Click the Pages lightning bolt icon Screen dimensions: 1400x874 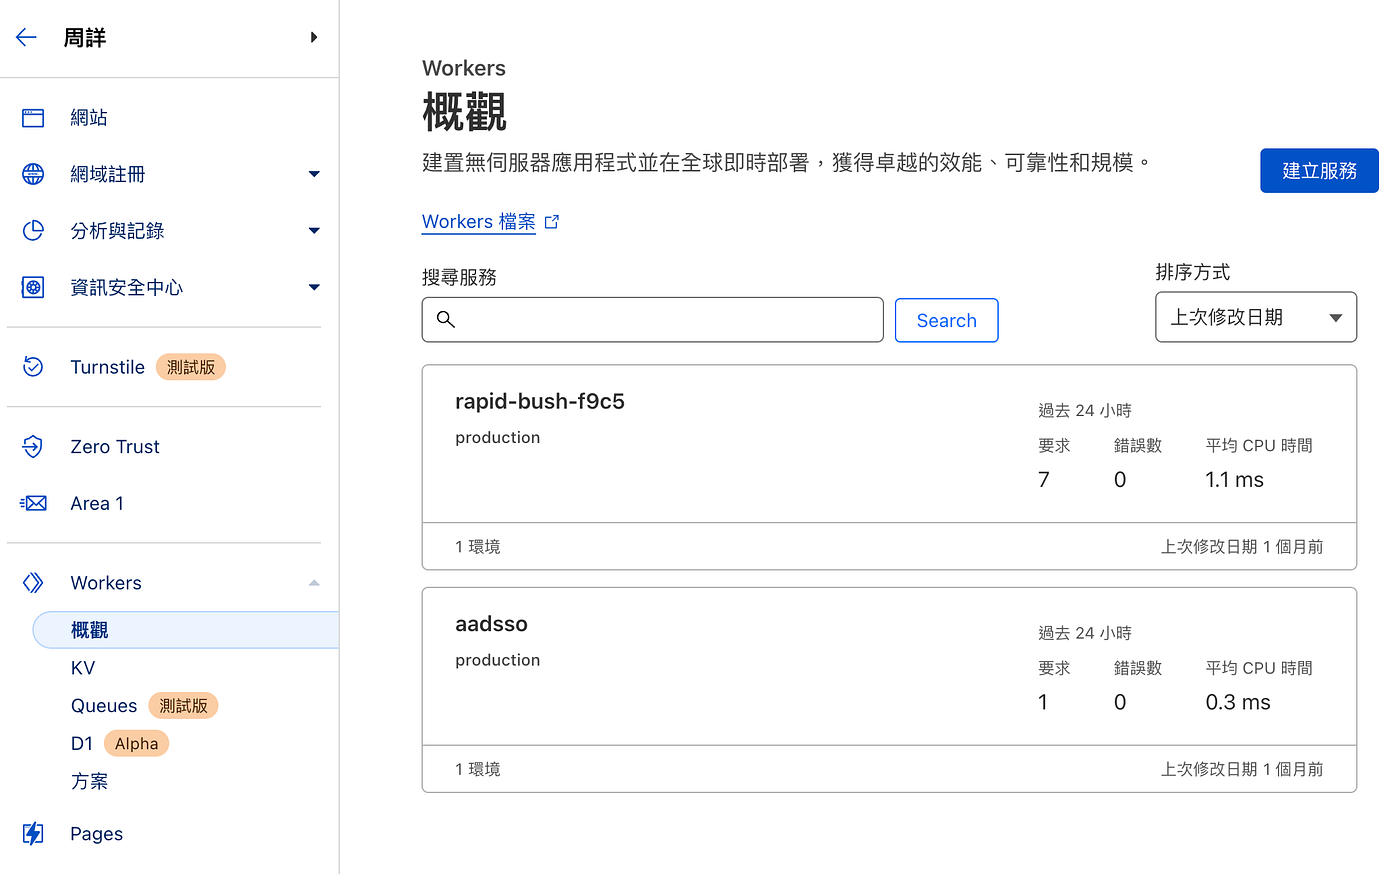pyautogui.click(x=33, y=833)
